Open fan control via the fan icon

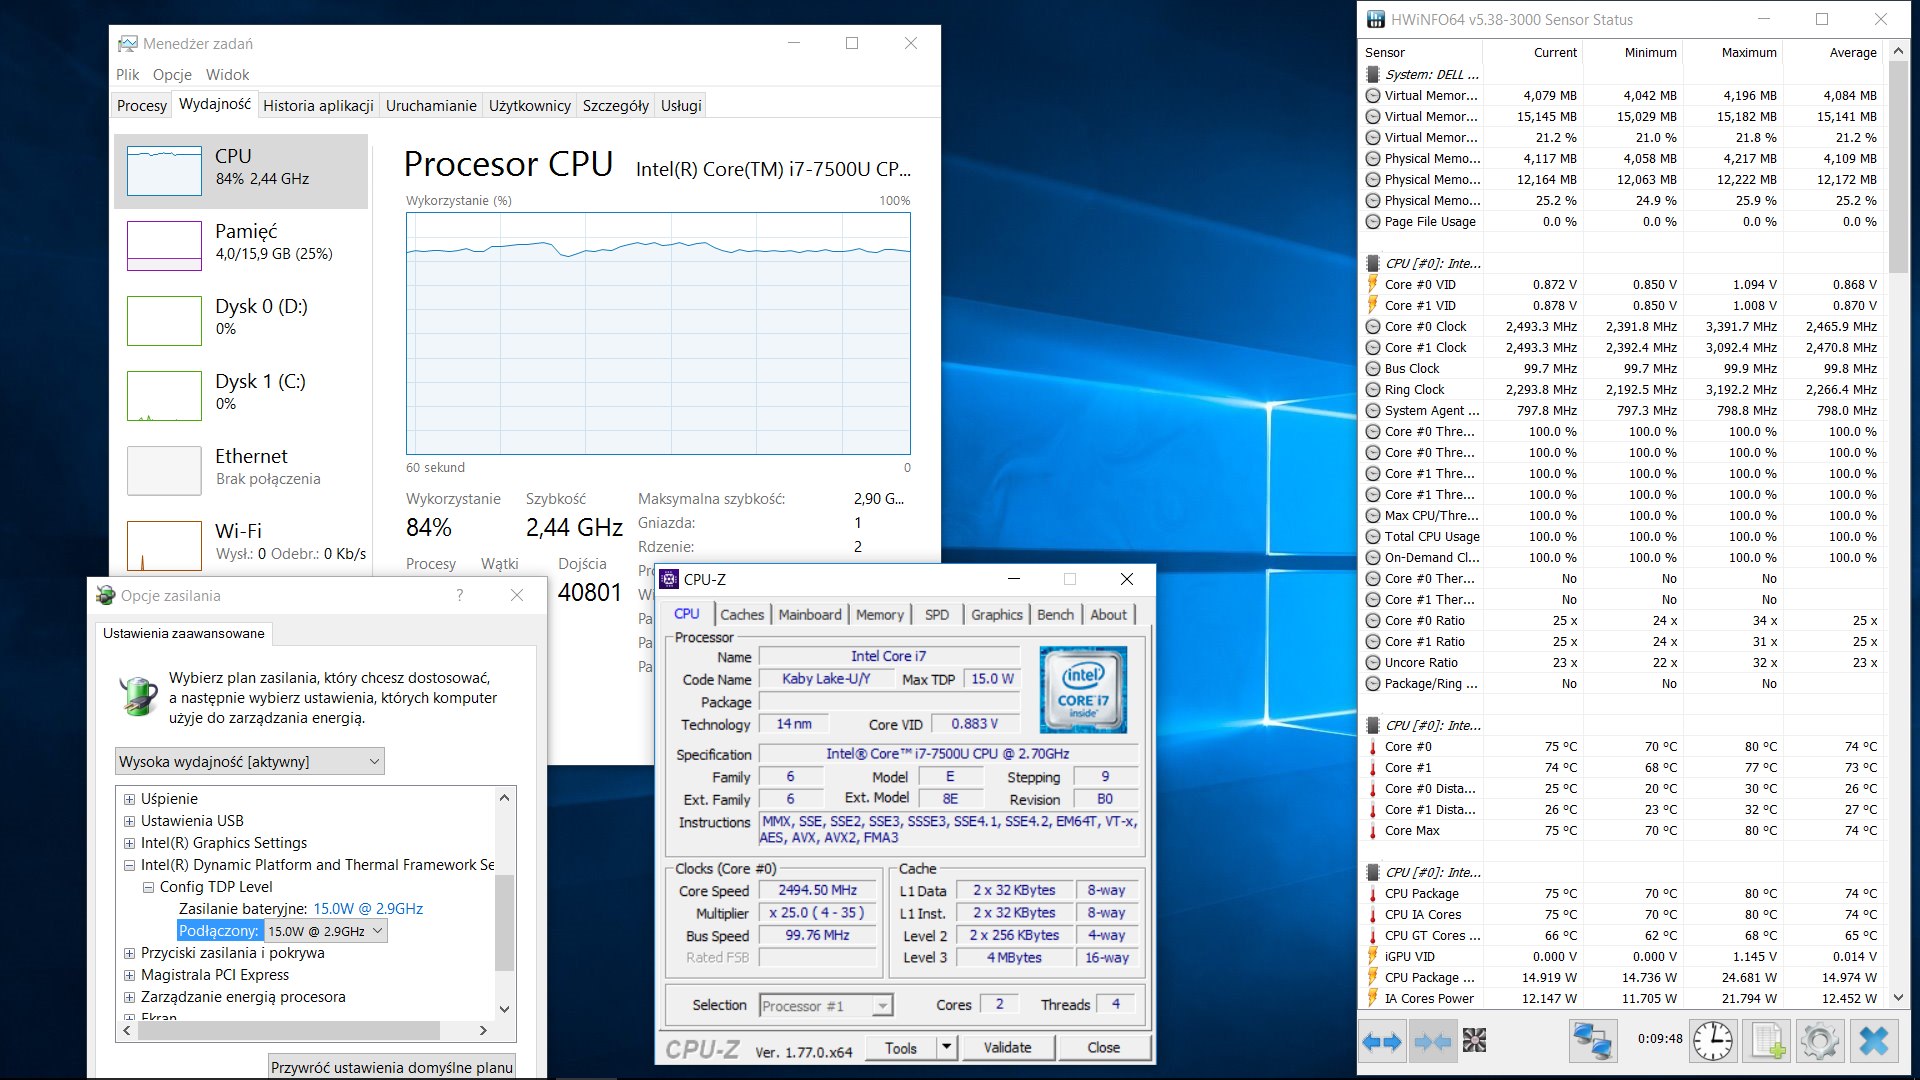1474,1041
